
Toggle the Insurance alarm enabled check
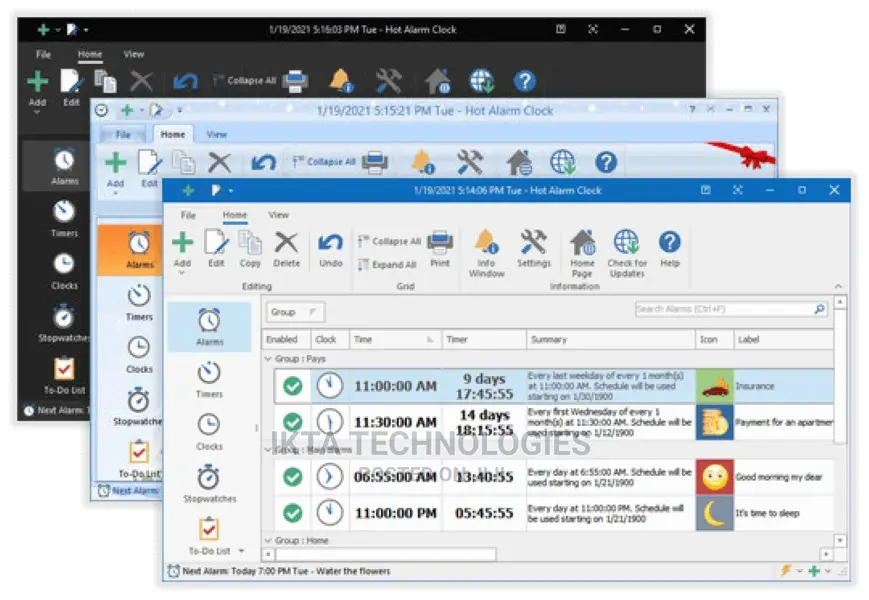pyautogui.click(x=293, y=386)
